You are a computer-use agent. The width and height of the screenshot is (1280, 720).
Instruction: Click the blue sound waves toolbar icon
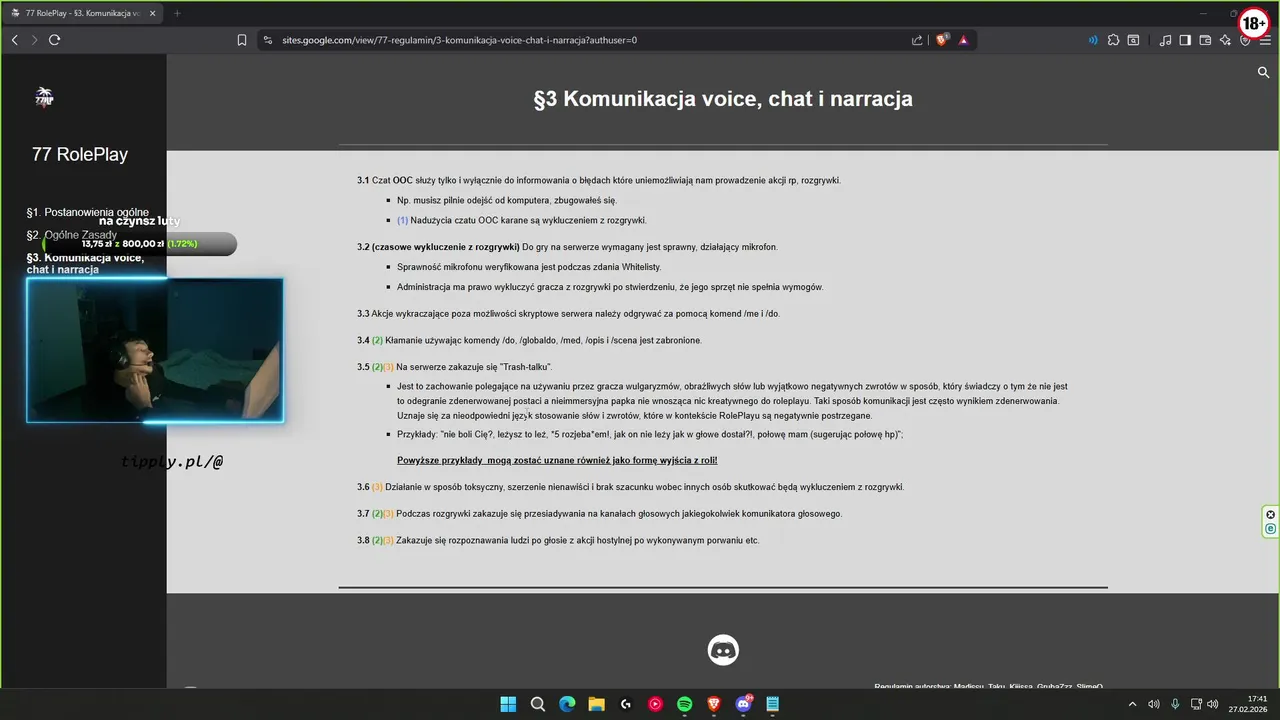coord(1092,40)
